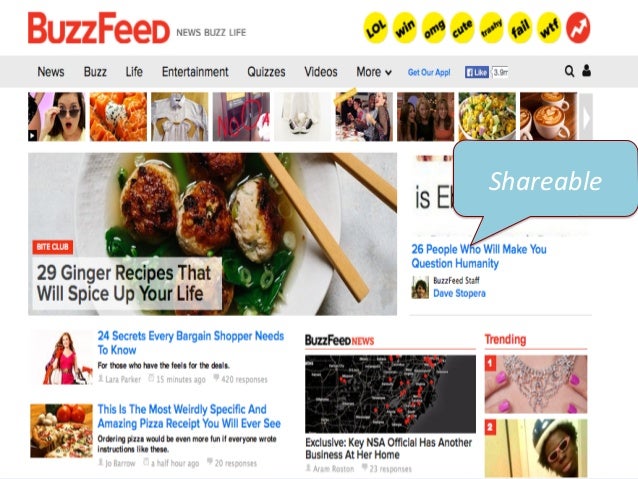Viewport: 638px width, 479px height.
Task: Open the latte art coffee thumbnail
Action: click(x=548, y=117)
